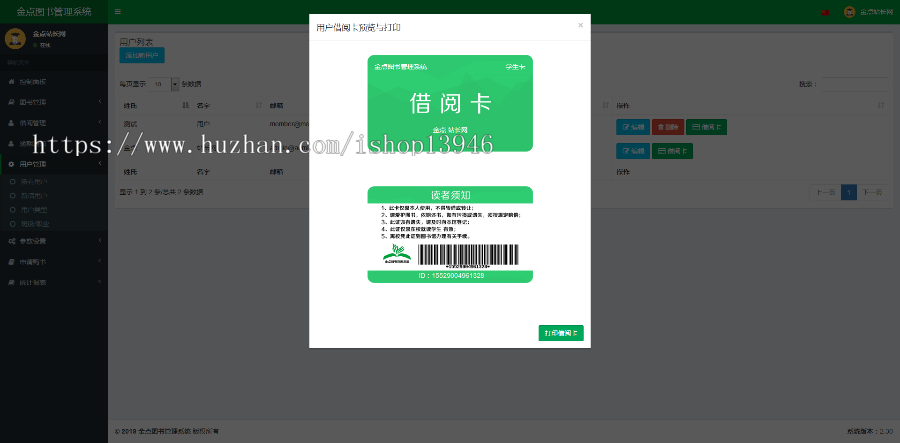Click the gear icon beside 用户管理
900x443 pixels.
pyautogui.click(x=11, y=164)
